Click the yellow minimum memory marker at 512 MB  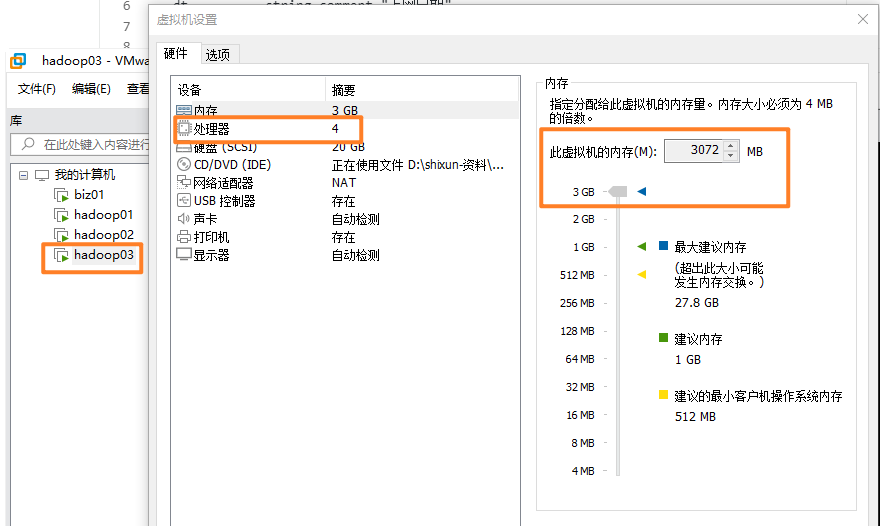click(x=641, y=275)
